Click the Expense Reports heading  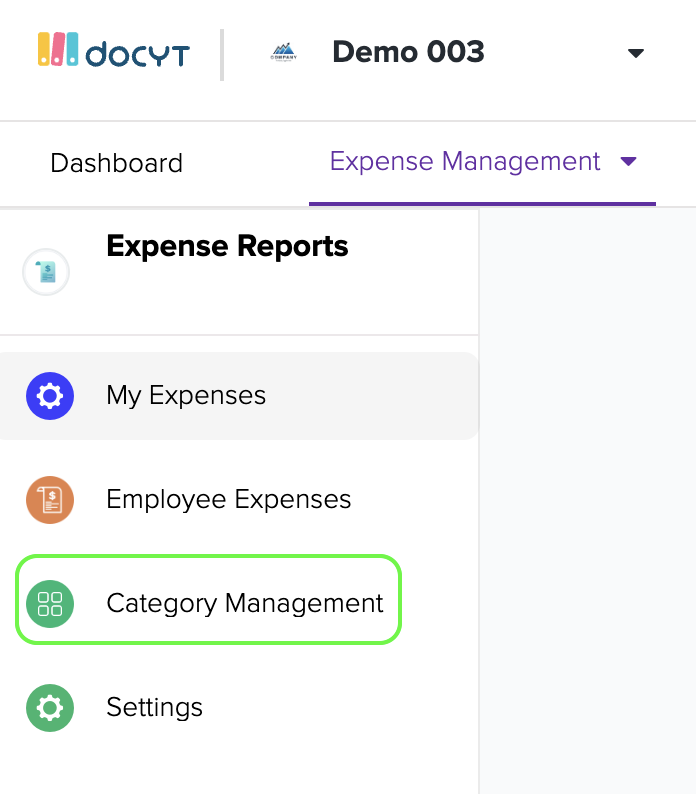click(227, 246)
